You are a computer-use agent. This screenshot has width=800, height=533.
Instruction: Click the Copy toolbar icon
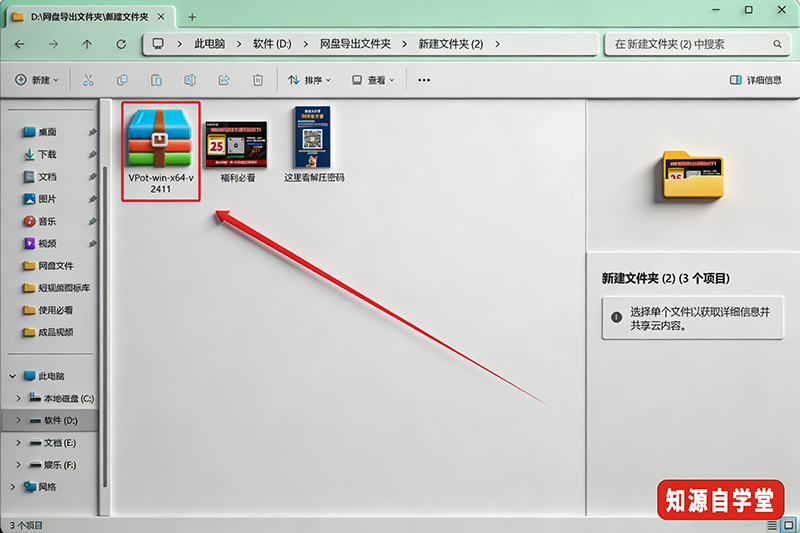coord(122,80)
